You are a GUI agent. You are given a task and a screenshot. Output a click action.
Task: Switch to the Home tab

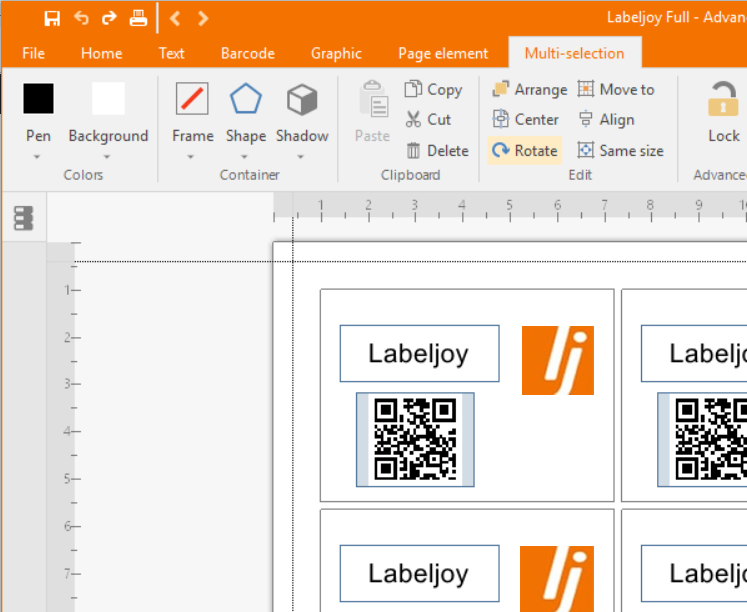coord(101,53)
